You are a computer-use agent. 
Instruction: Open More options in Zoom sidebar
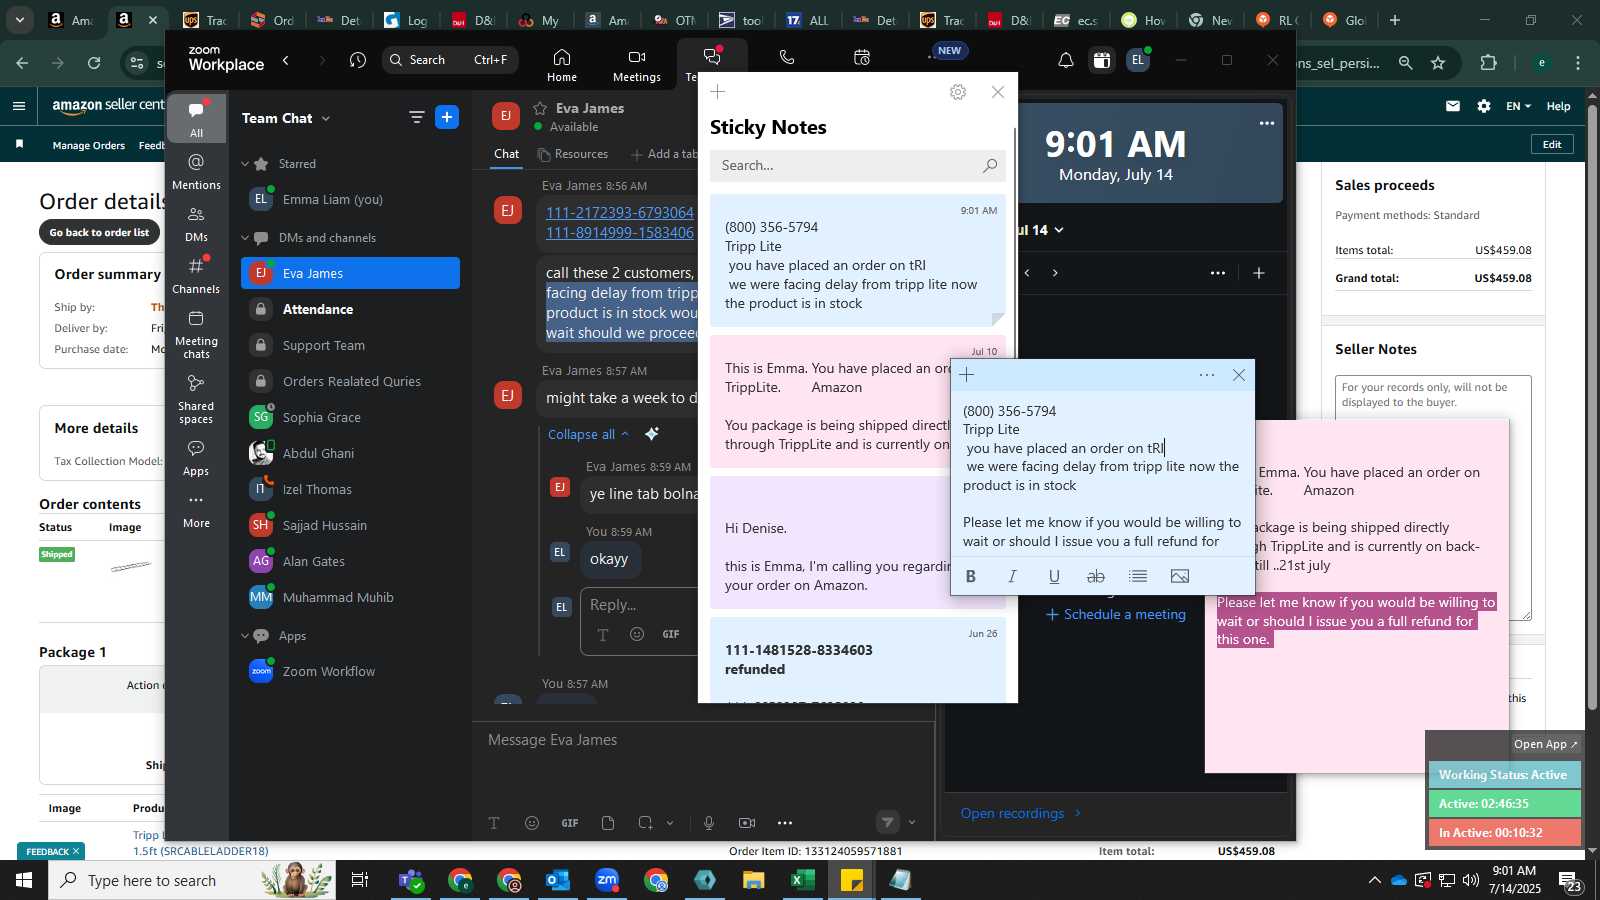coord(196,510)
